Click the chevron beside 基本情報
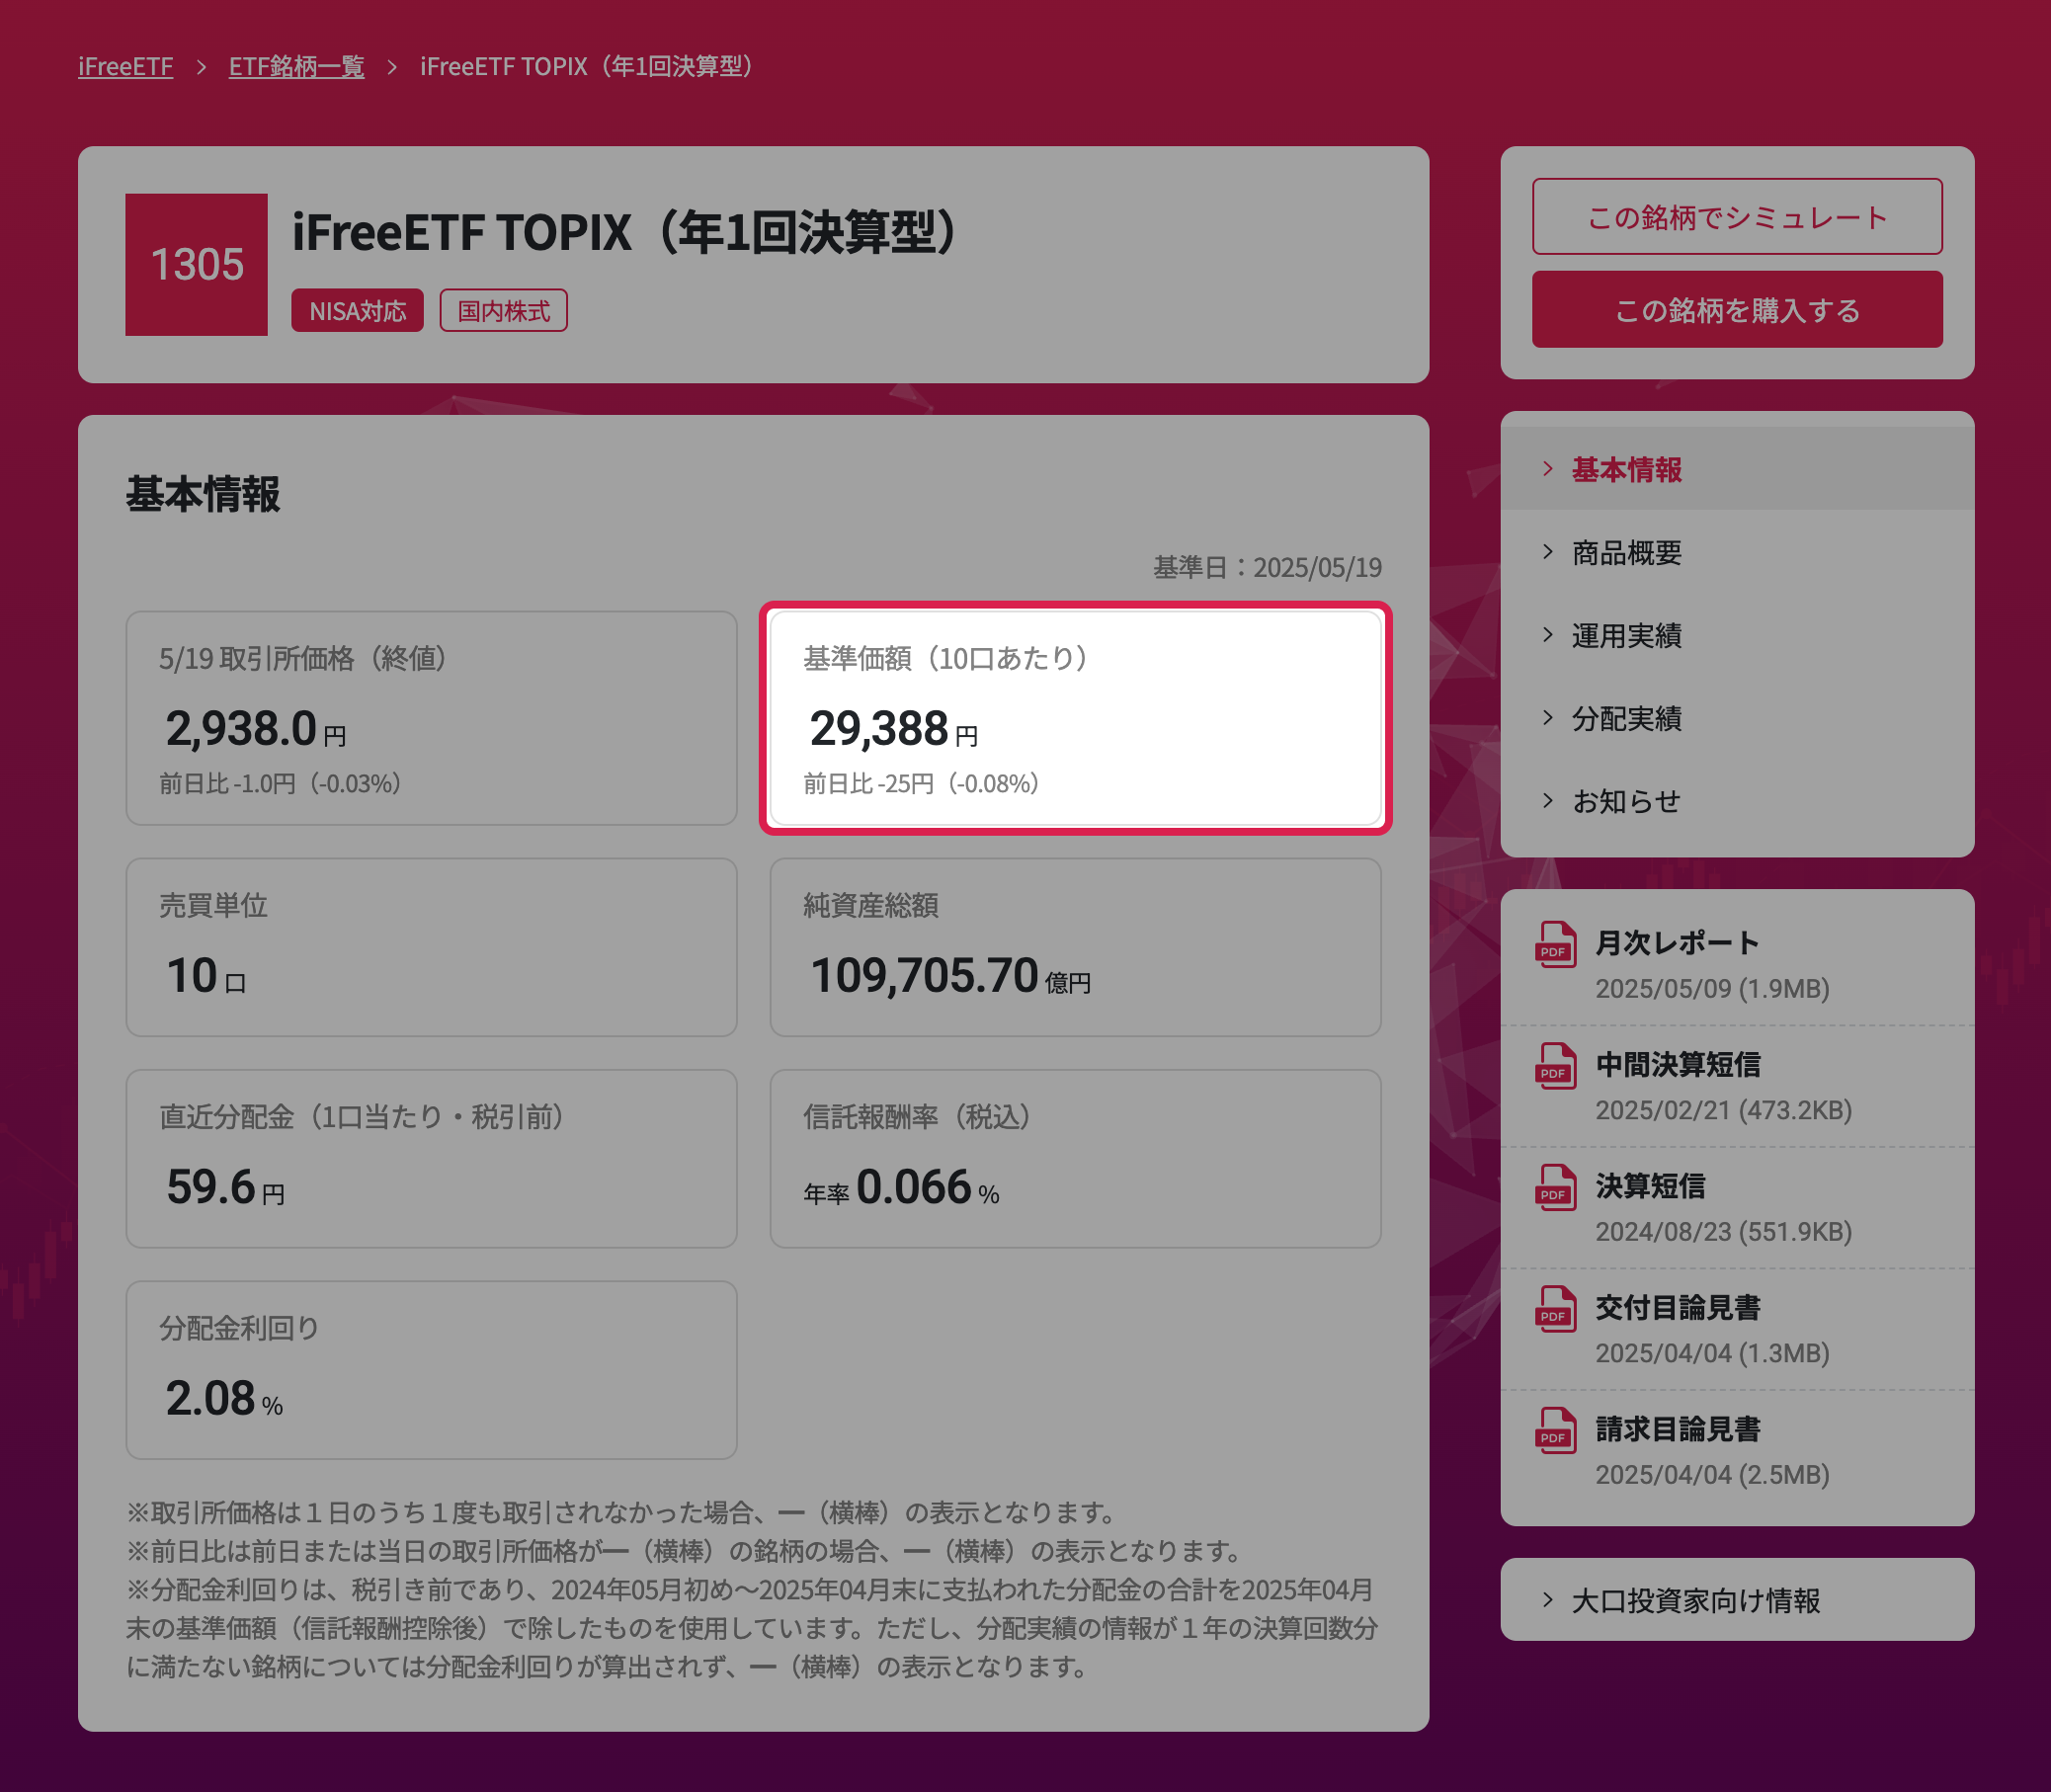 point(1548,469)
